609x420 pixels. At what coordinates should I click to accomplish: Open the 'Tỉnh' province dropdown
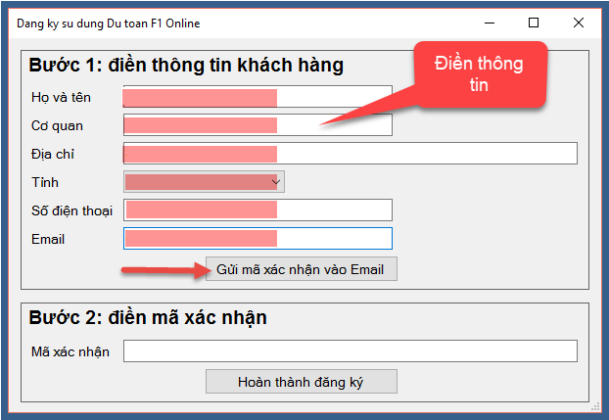(204, 181)
